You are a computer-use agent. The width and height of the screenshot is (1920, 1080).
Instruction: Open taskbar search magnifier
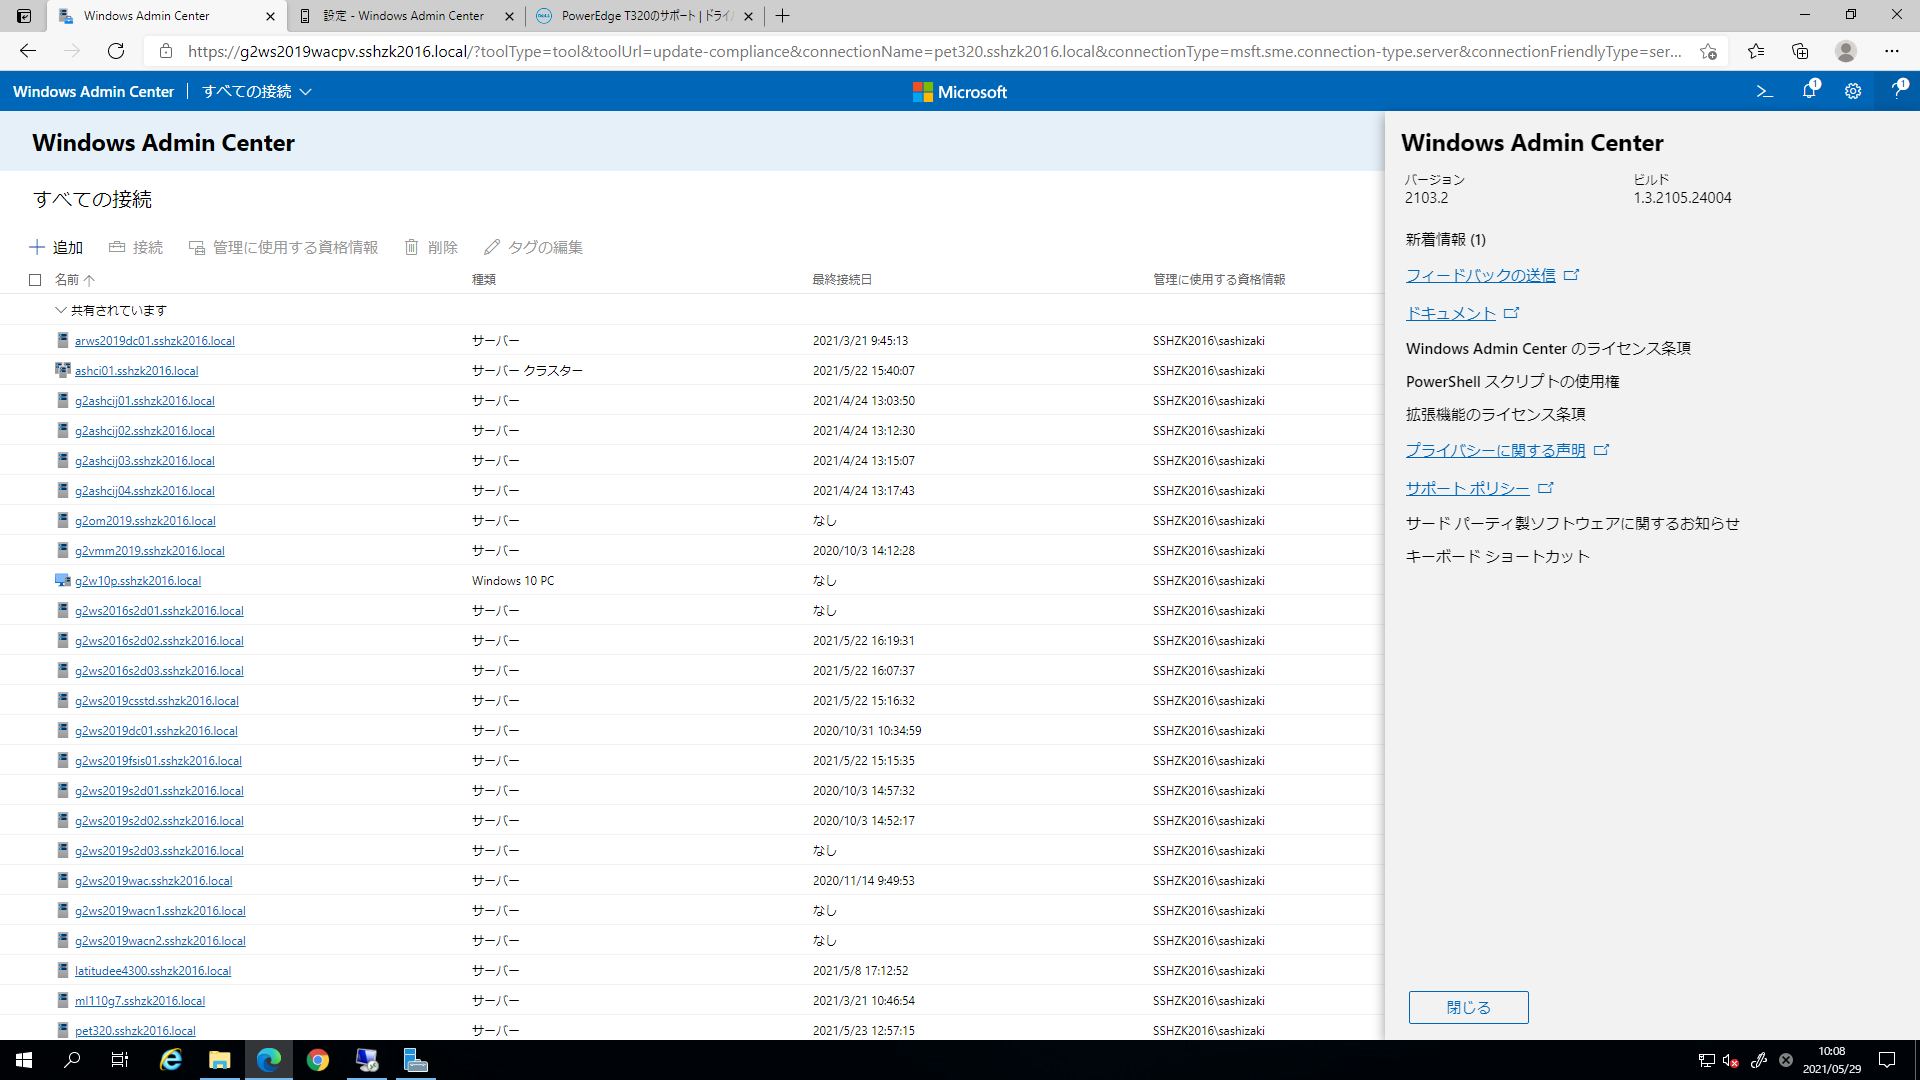point(72,1060)
